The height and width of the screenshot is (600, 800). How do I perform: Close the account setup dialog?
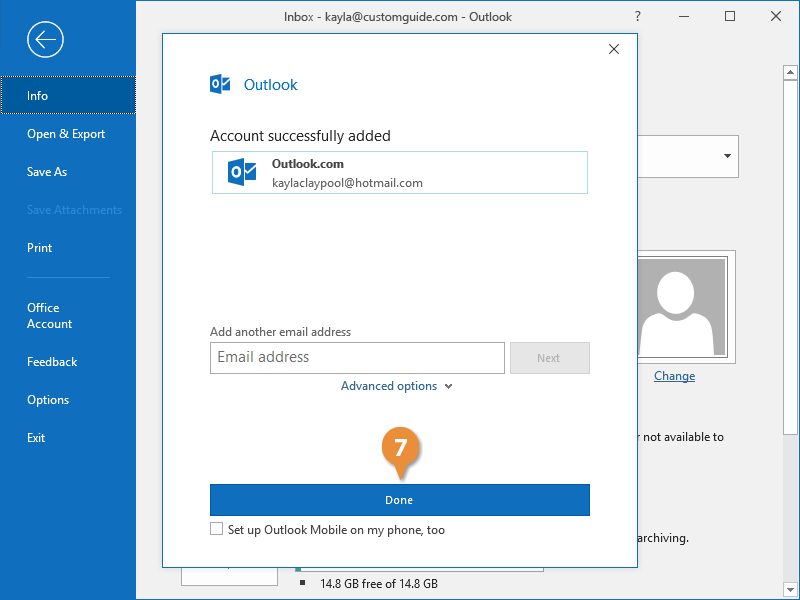tap(614, 49)
